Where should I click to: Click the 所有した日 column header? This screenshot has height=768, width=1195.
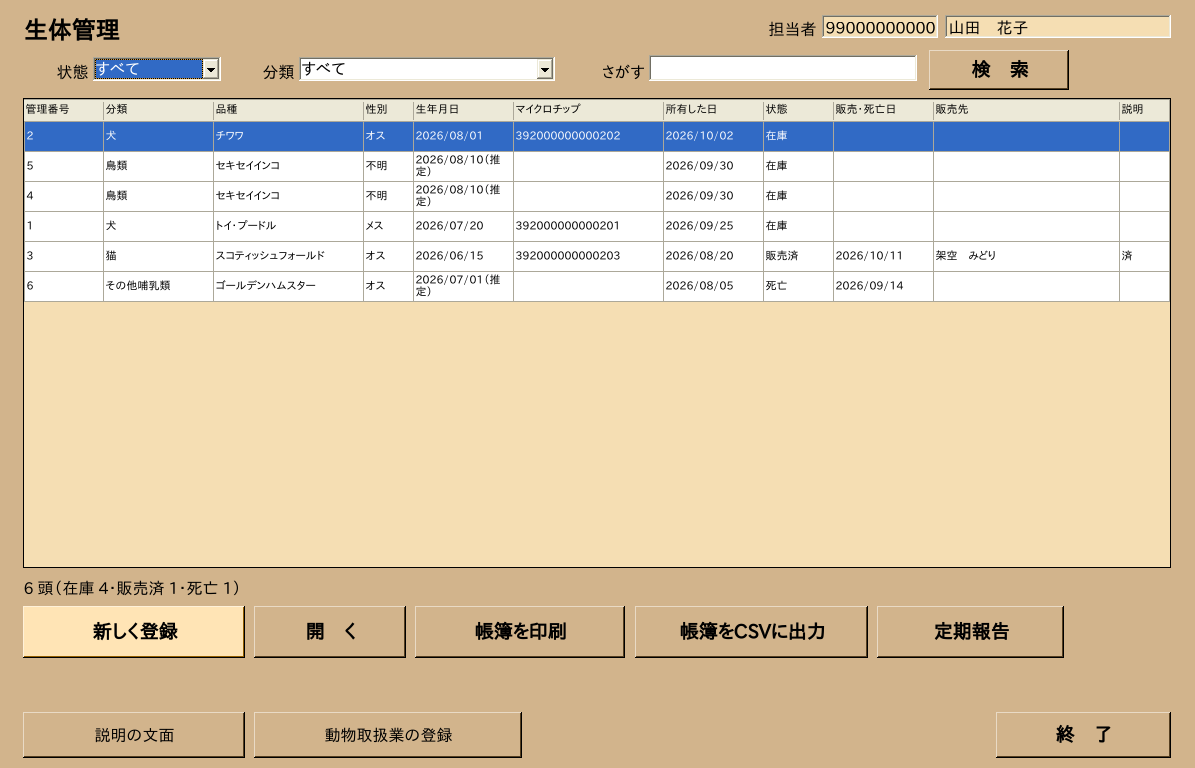point(713,110)
